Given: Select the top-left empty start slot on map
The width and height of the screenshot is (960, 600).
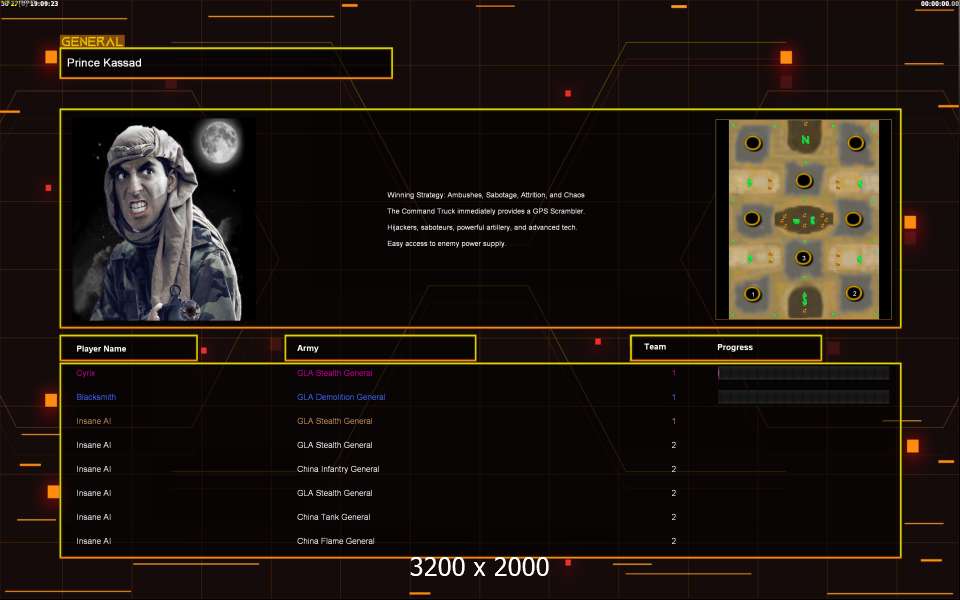Looking at the screenshot, I should coord(753,144).
